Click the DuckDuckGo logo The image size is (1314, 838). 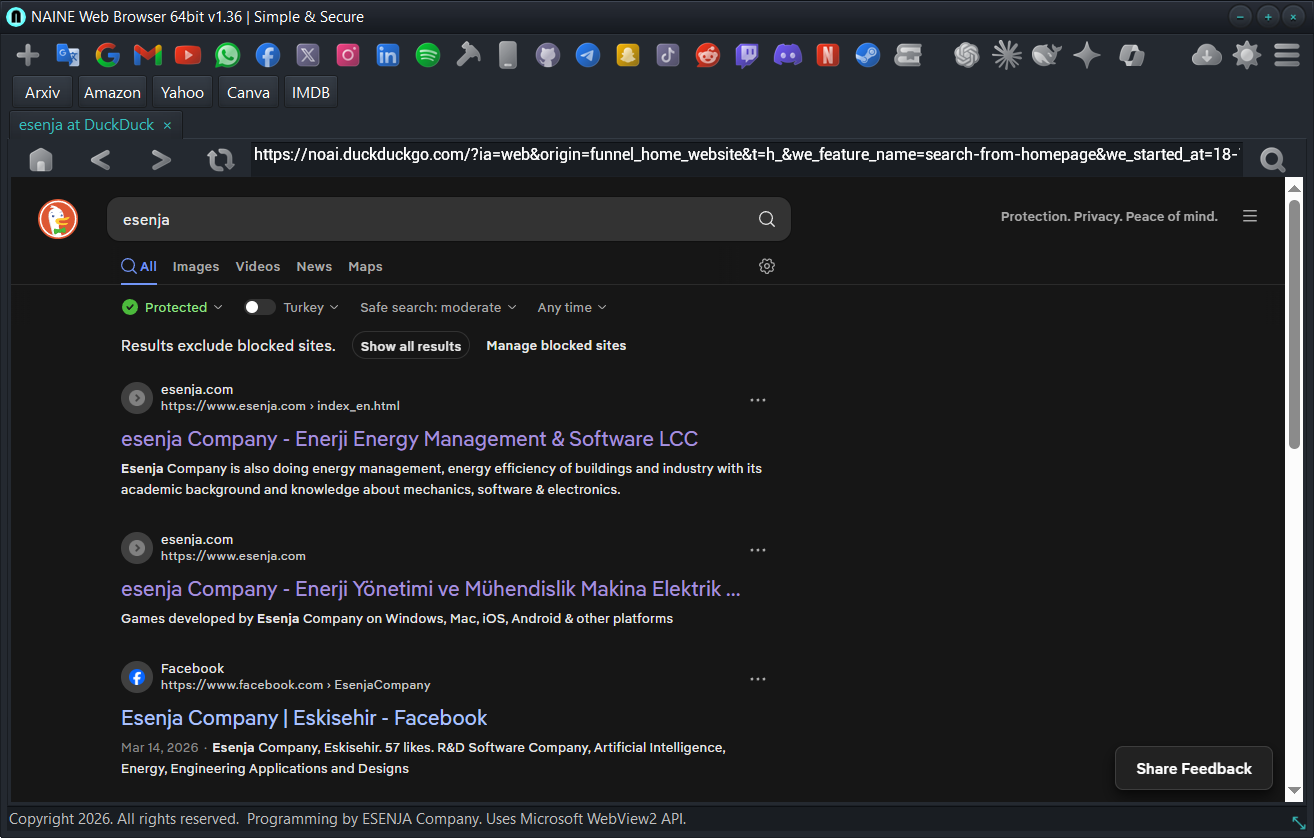58,219
